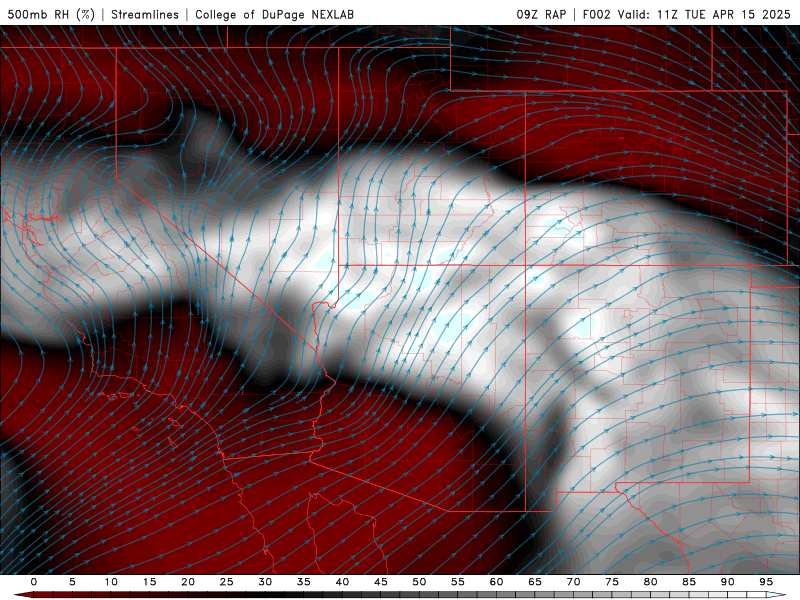Click the '09Z RAP' model run label

pyautogui.click(x=541, y=14)
